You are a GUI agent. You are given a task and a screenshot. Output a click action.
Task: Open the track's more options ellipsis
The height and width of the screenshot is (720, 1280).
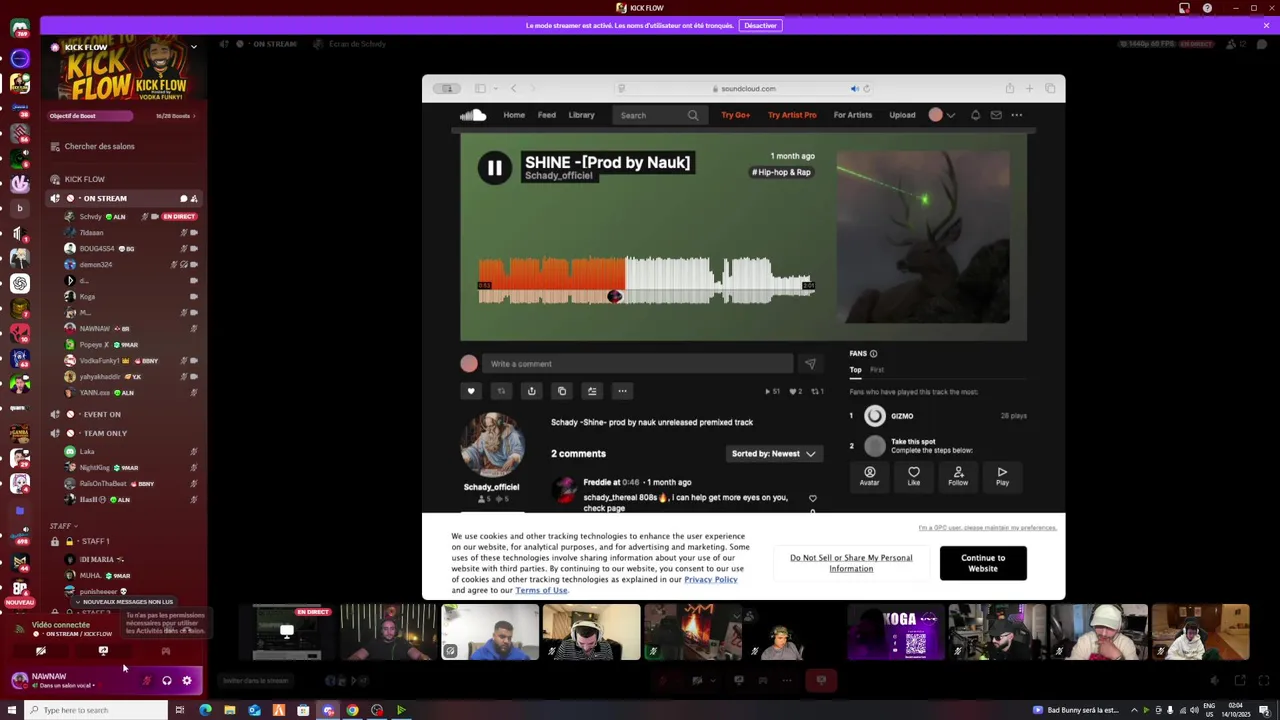click(x=622, y=391)
